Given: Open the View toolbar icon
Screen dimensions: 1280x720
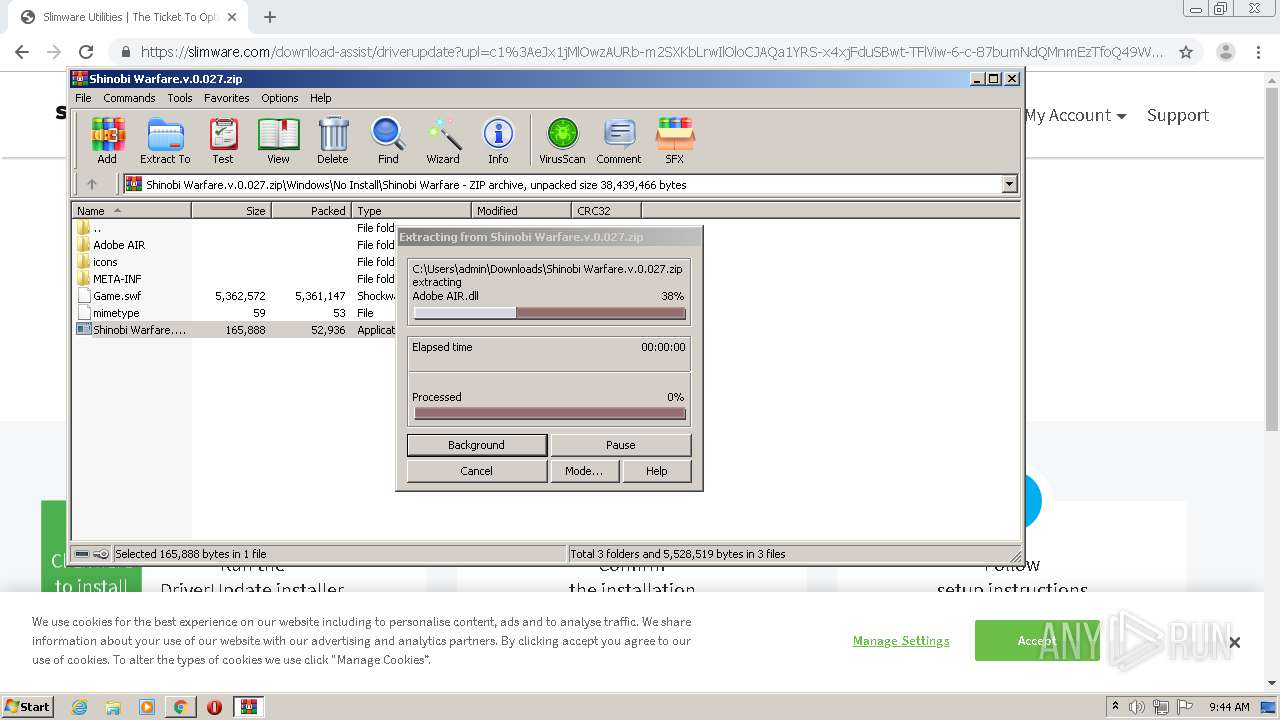Looking at the screenshot, I should point(278,140).
